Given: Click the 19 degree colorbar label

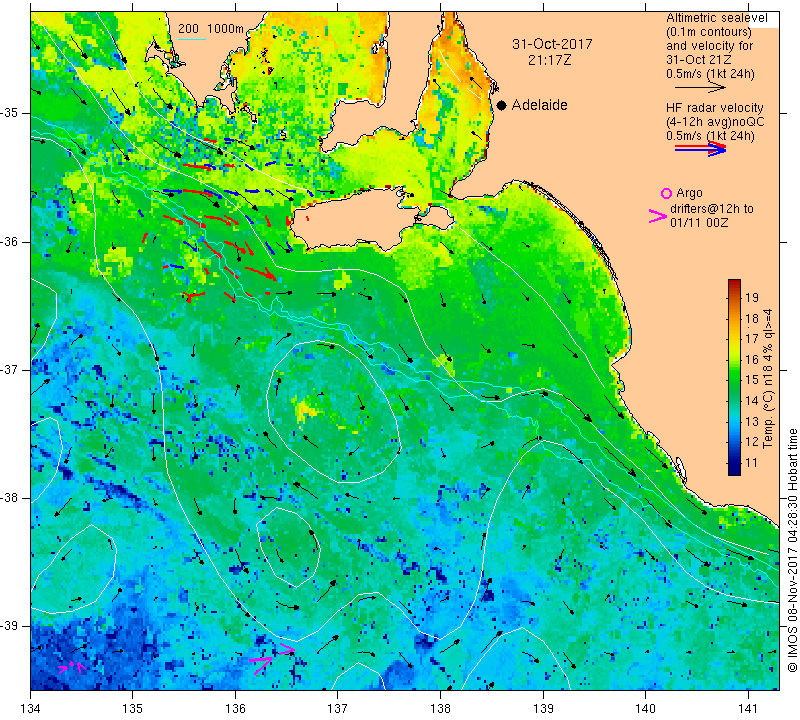Looking at the screenshot, I should (x=752, y=297).
